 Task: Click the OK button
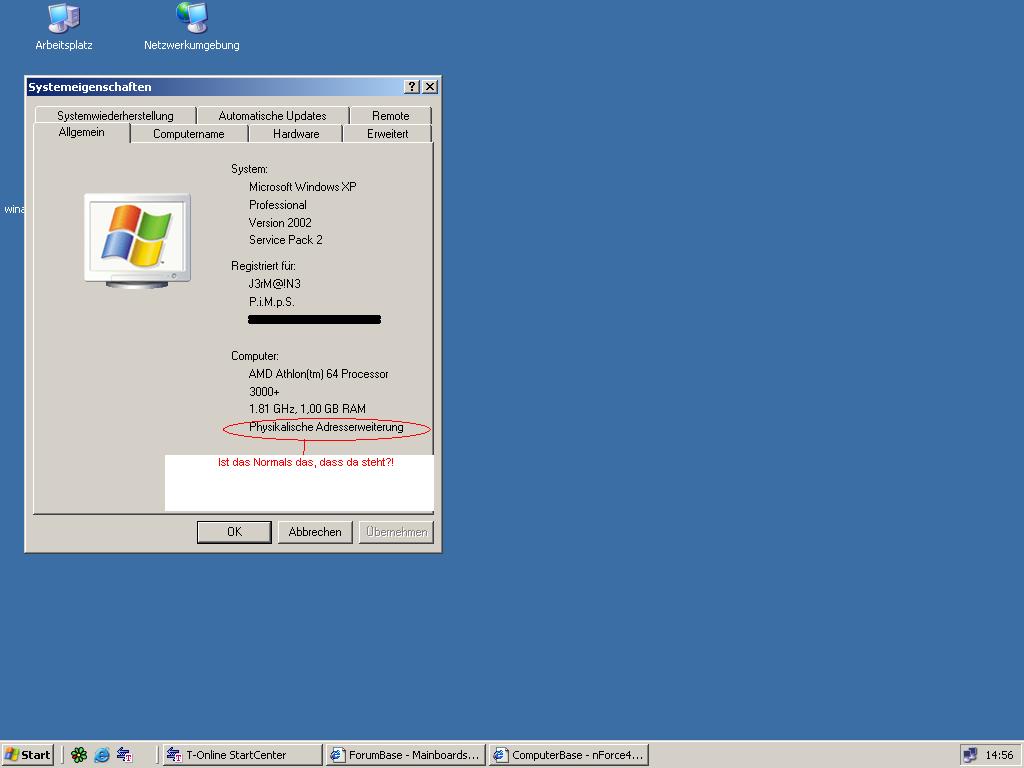coord(234,532)
